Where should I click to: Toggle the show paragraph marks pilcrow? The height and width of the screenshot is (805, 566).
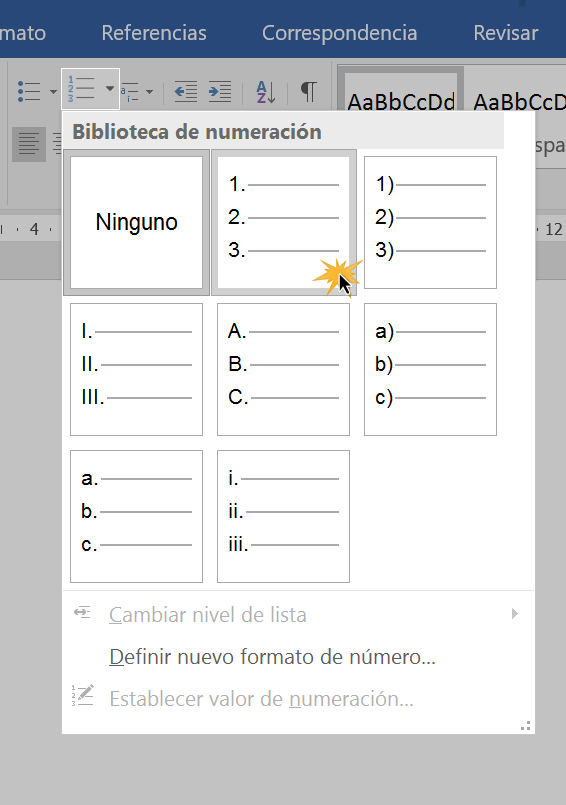coord(308,91)
